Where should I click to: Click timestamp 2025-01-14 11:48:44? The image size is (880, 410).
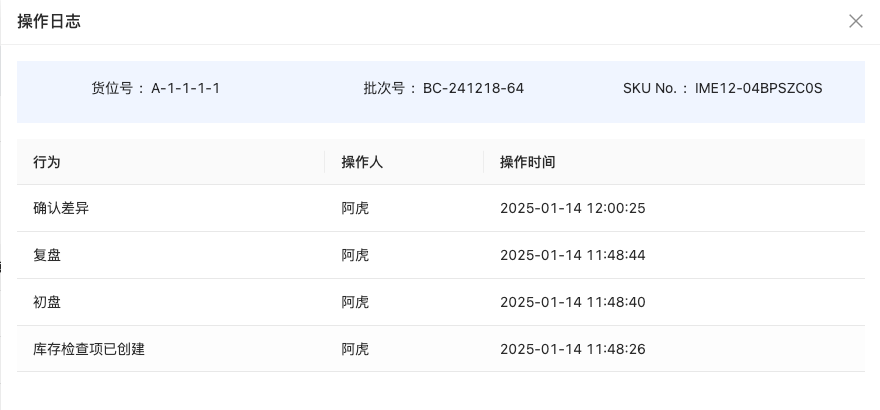(573, 255)
